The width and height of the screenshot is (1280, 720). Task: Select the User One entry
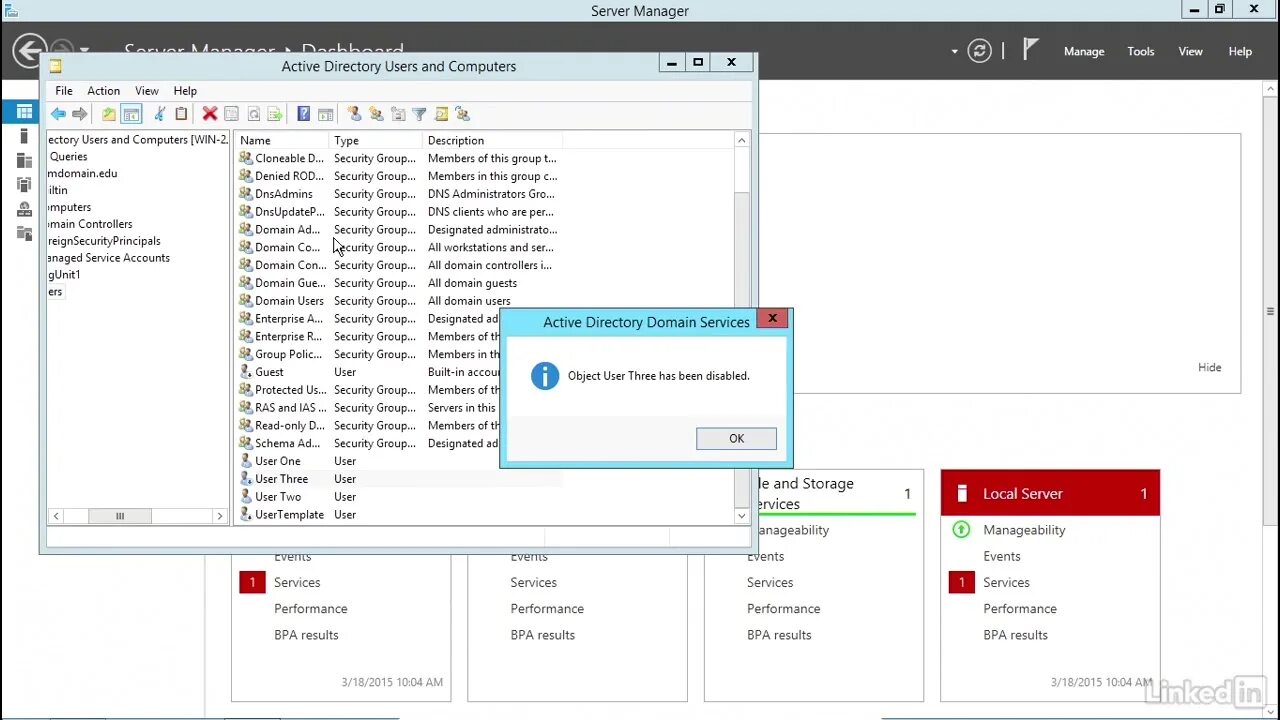[277, 461]
